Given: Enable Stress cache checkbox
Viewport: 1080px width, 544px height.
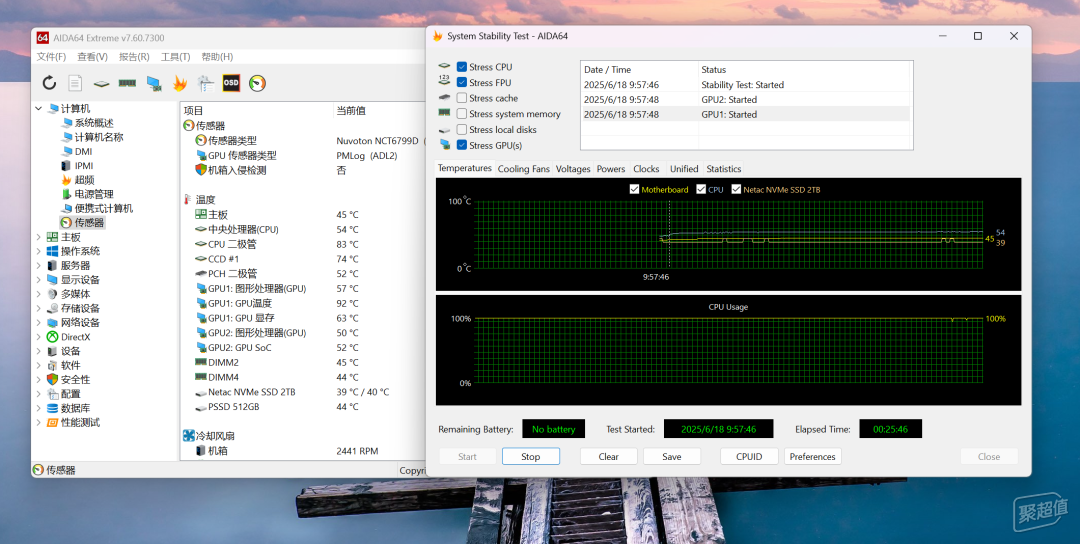Looking at the screenshot, I should point(461,98).
